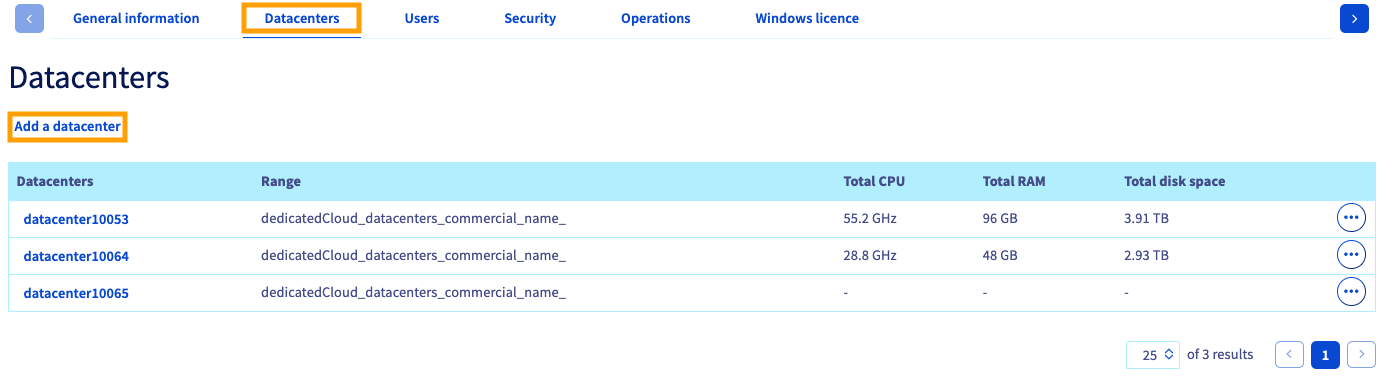Screen dimensions: 1393x378
Task: Open actions menu for datacenter10053
Action: tap(1351, 218)
